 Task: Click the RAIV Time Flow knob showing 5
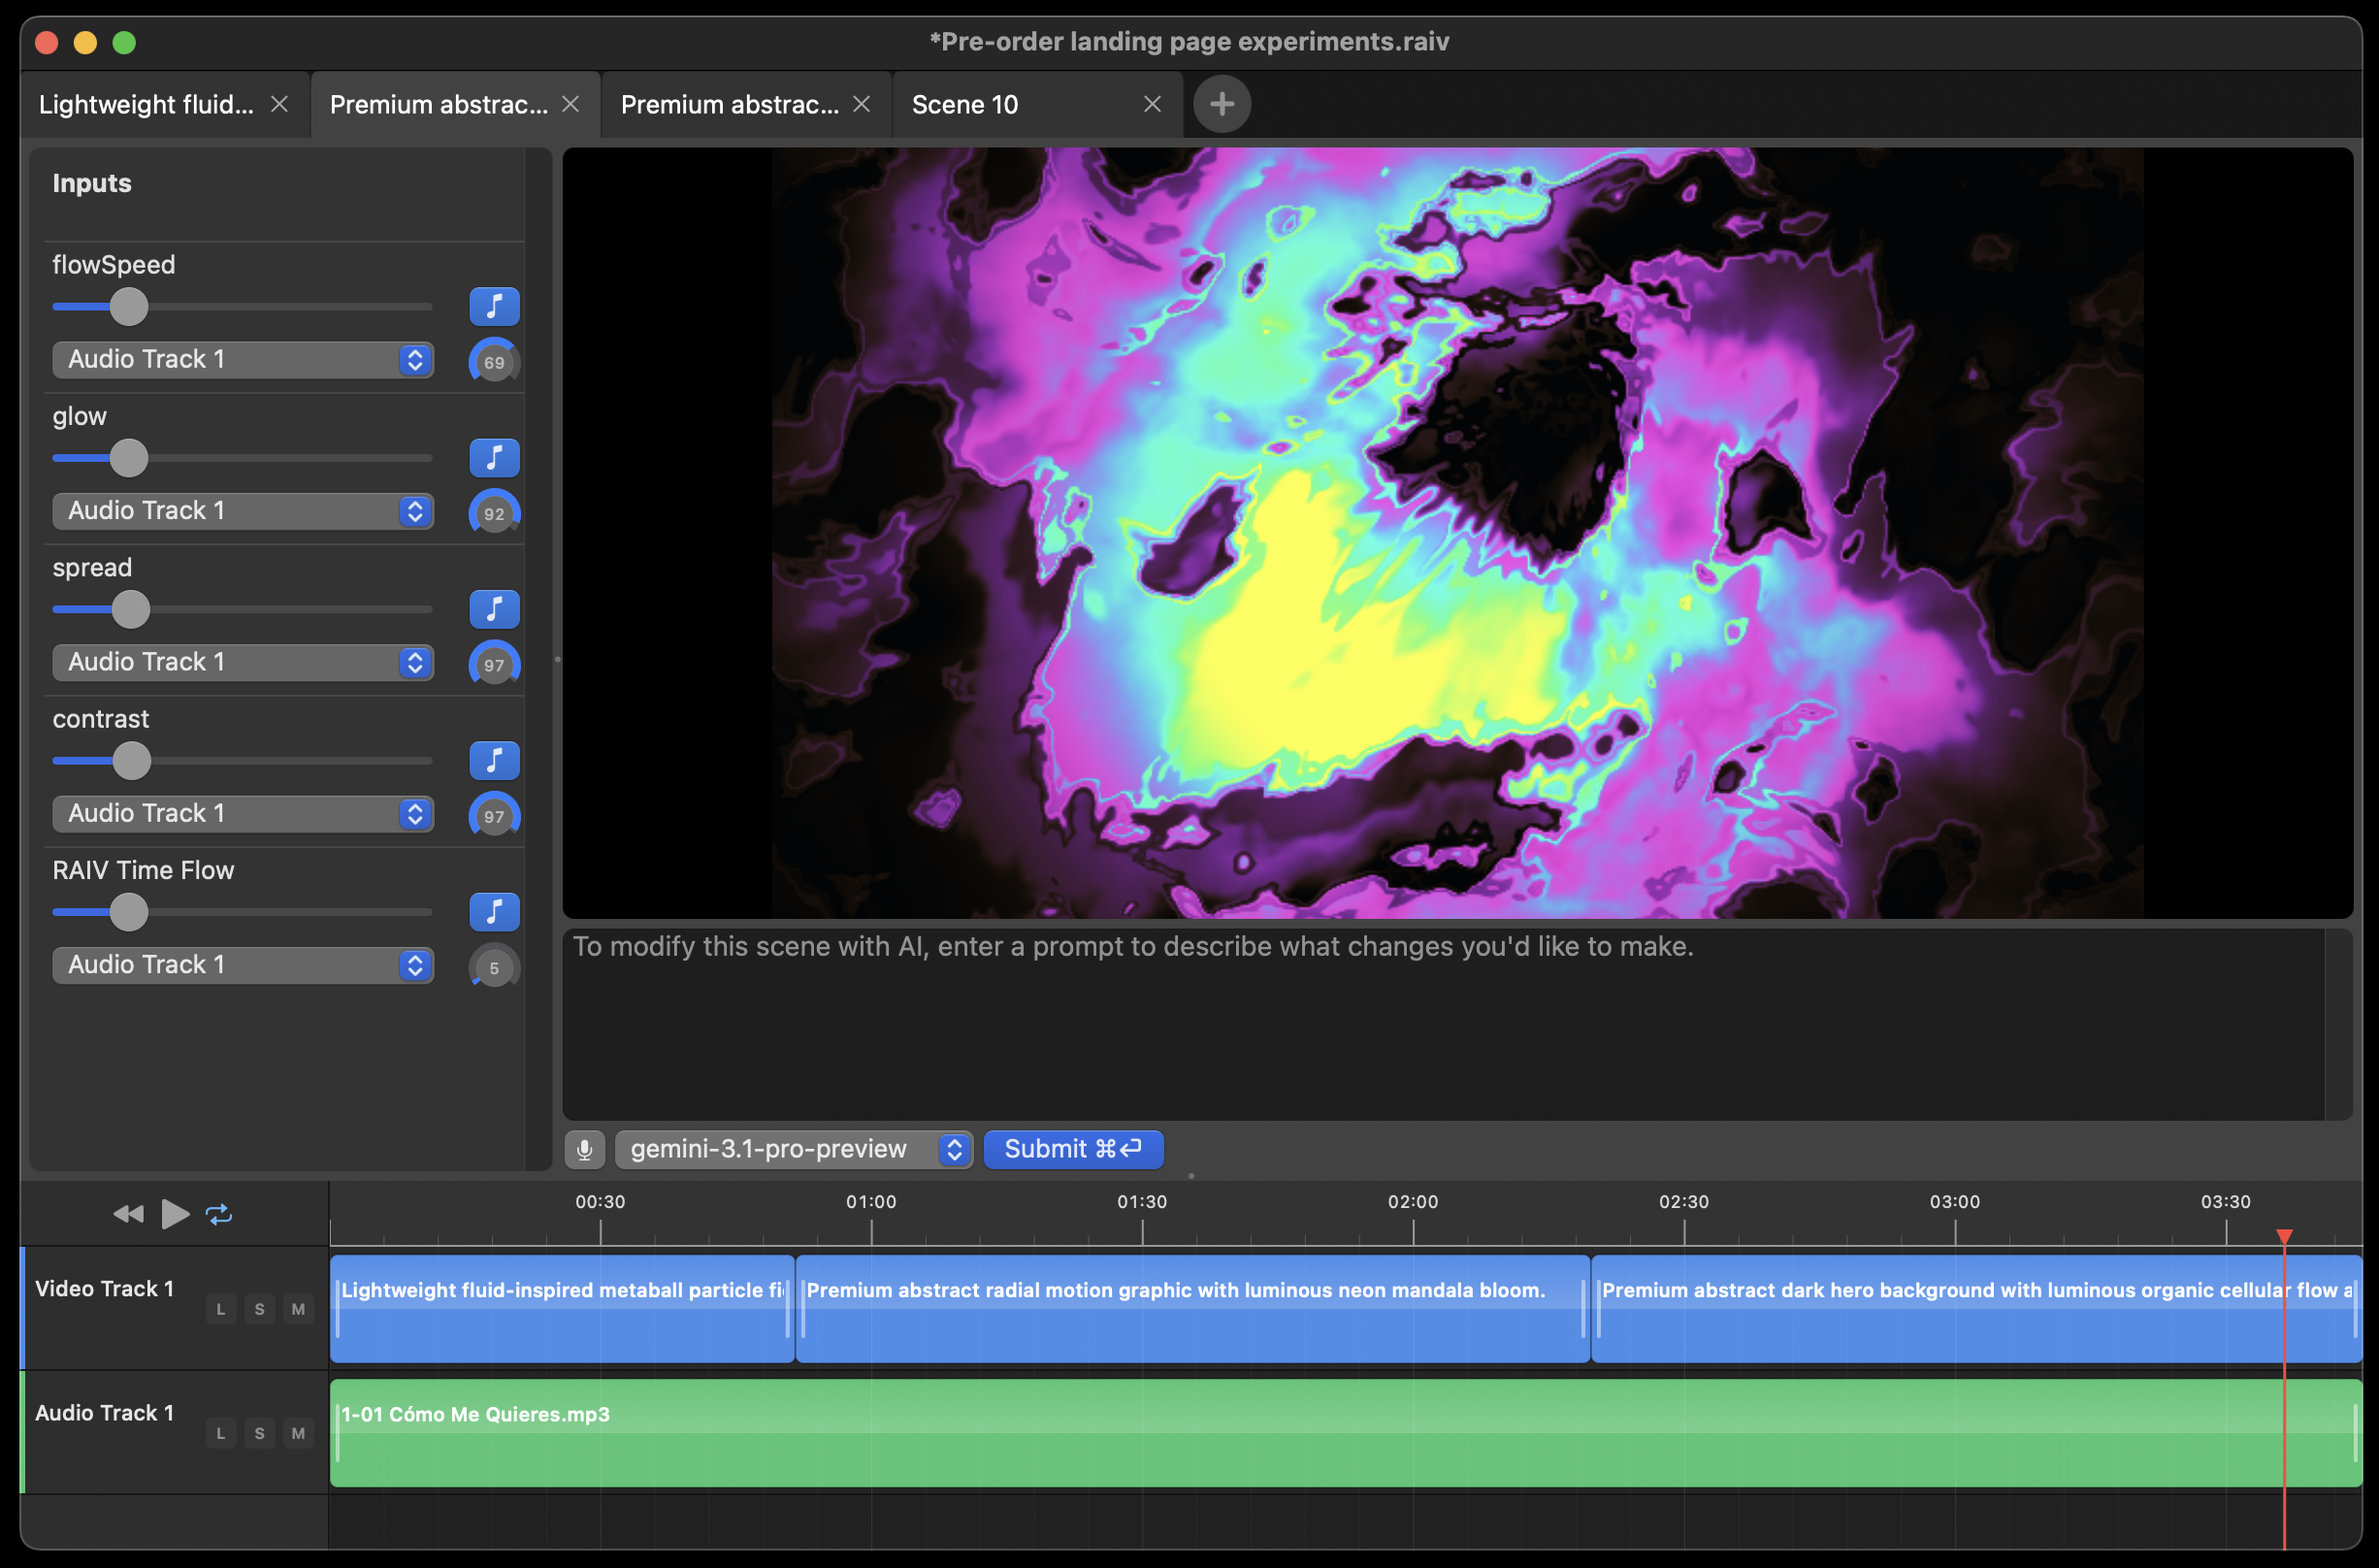click(494, 967)
